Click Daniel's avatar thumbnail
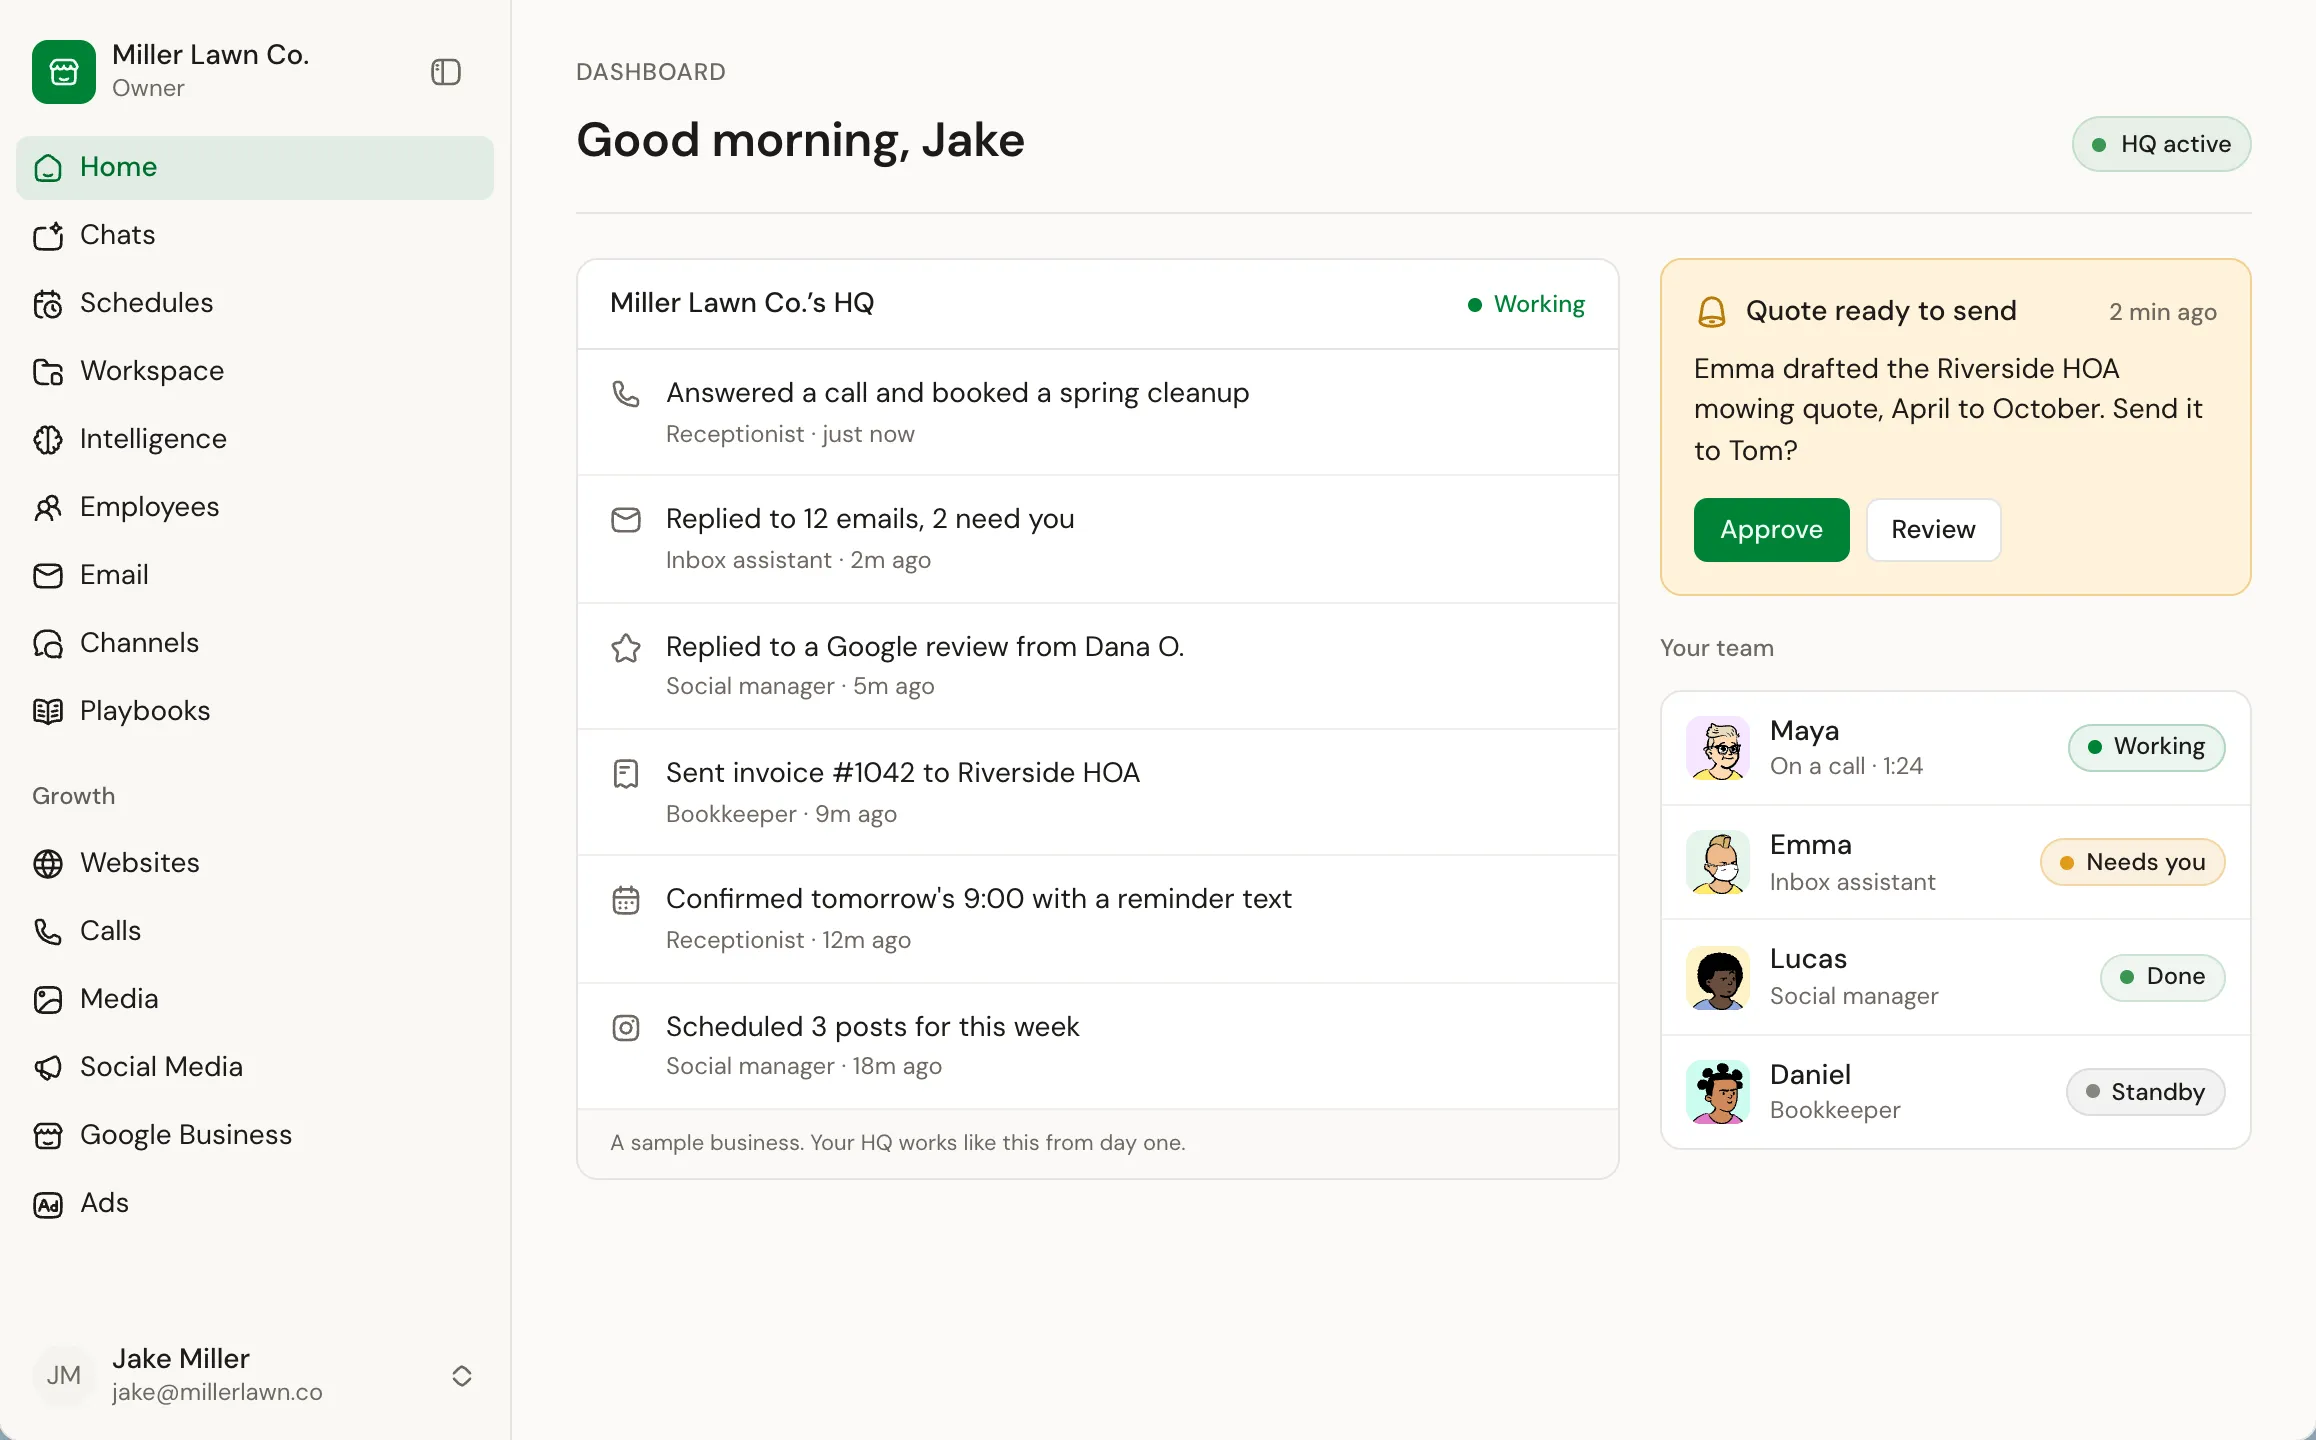This screenshot has width=2316, height=1440. point(1718,1092)
